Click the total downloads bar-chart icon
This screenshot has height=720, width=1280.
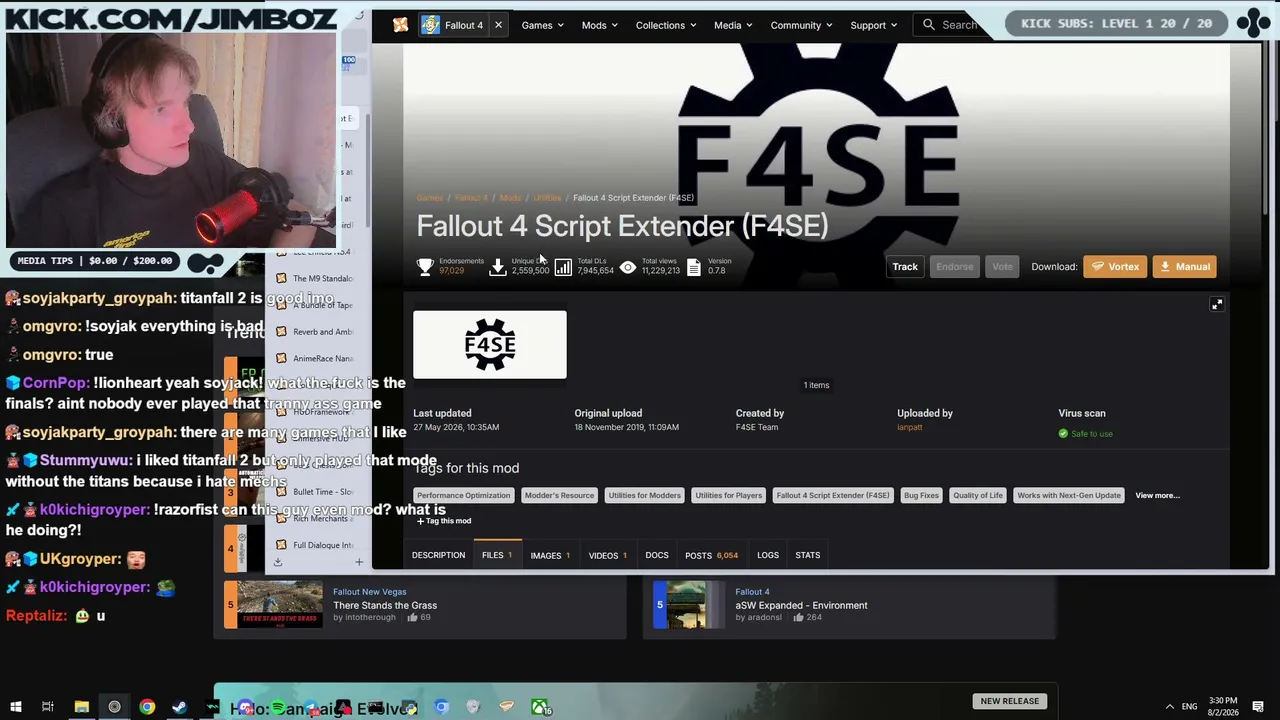[563, 267]
